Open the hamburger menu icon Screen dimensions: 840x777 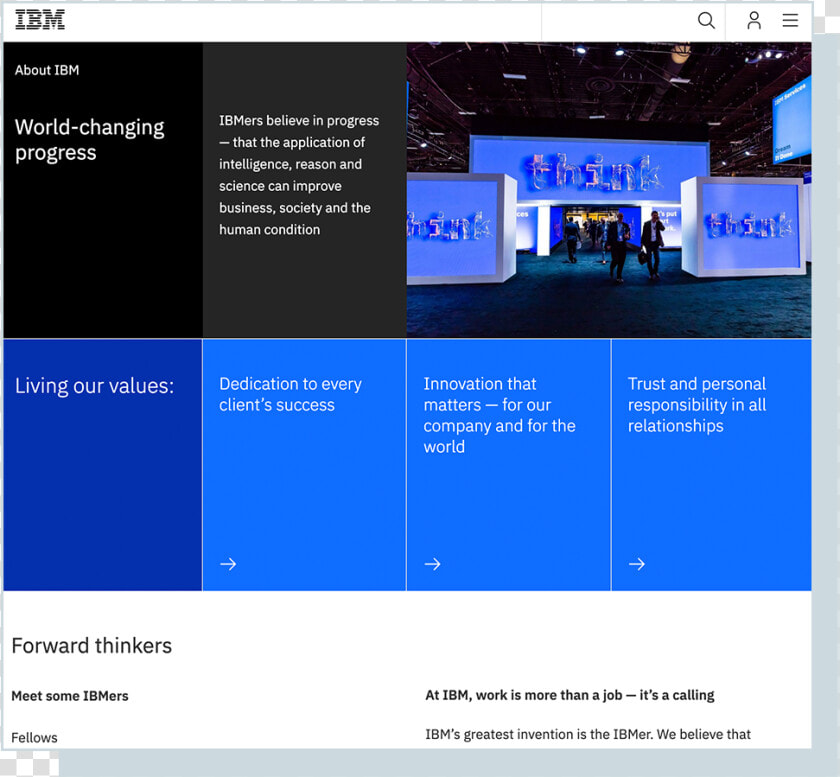pos(790,21)
